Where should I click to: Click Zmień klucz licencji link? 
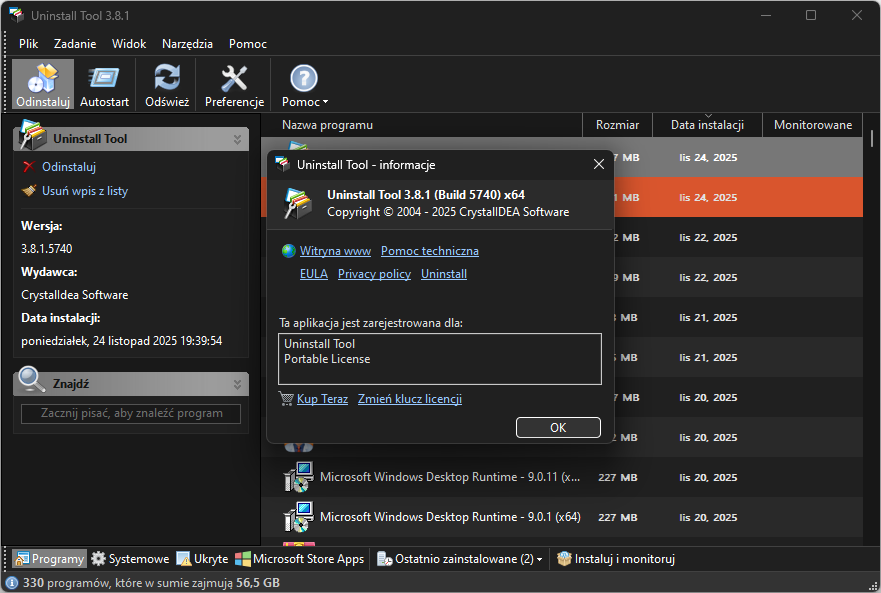410,399
